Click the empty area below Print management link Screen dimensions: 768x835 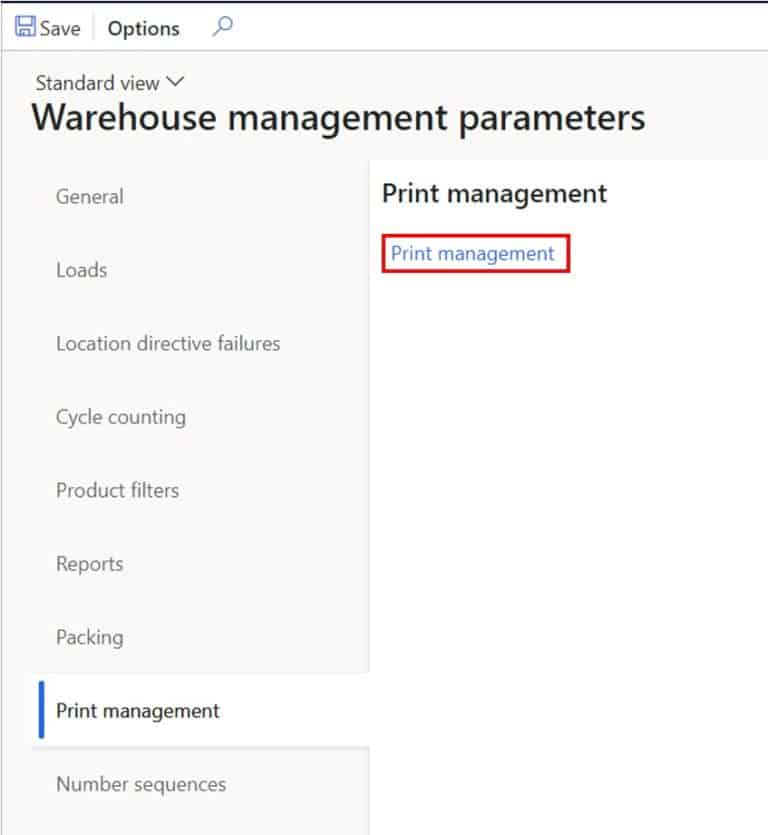point(560,500)
